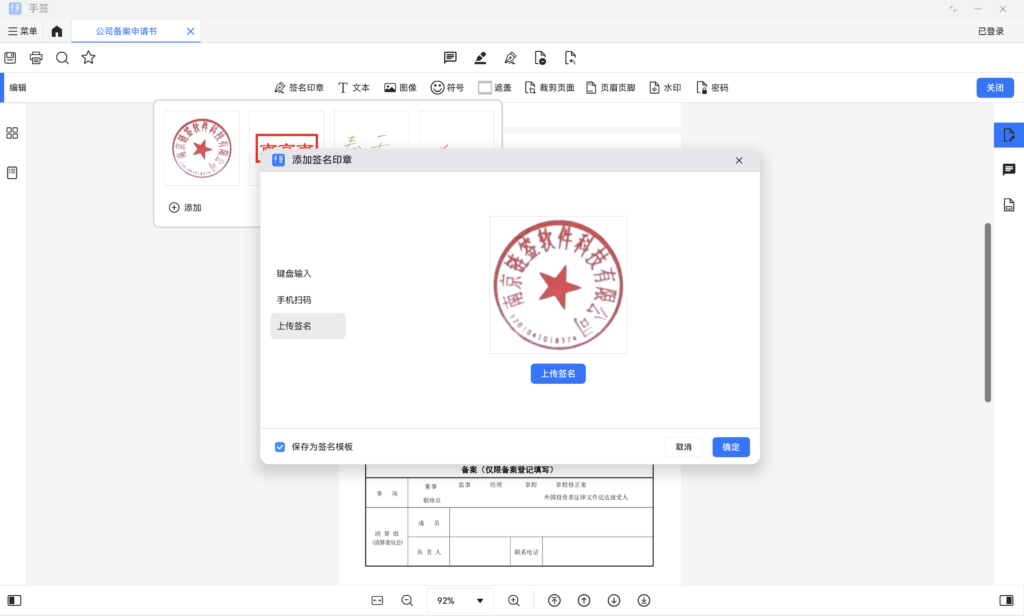Cancel the dialog with 取消

(684, 447)
